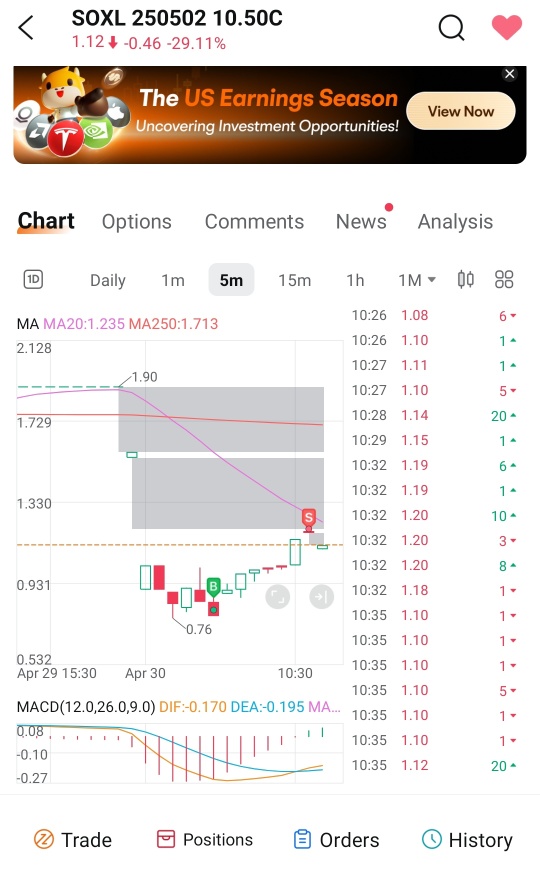The image size is (540, 872).
Task: Select the 15m timeframe
Action: (x=295, y=280)
